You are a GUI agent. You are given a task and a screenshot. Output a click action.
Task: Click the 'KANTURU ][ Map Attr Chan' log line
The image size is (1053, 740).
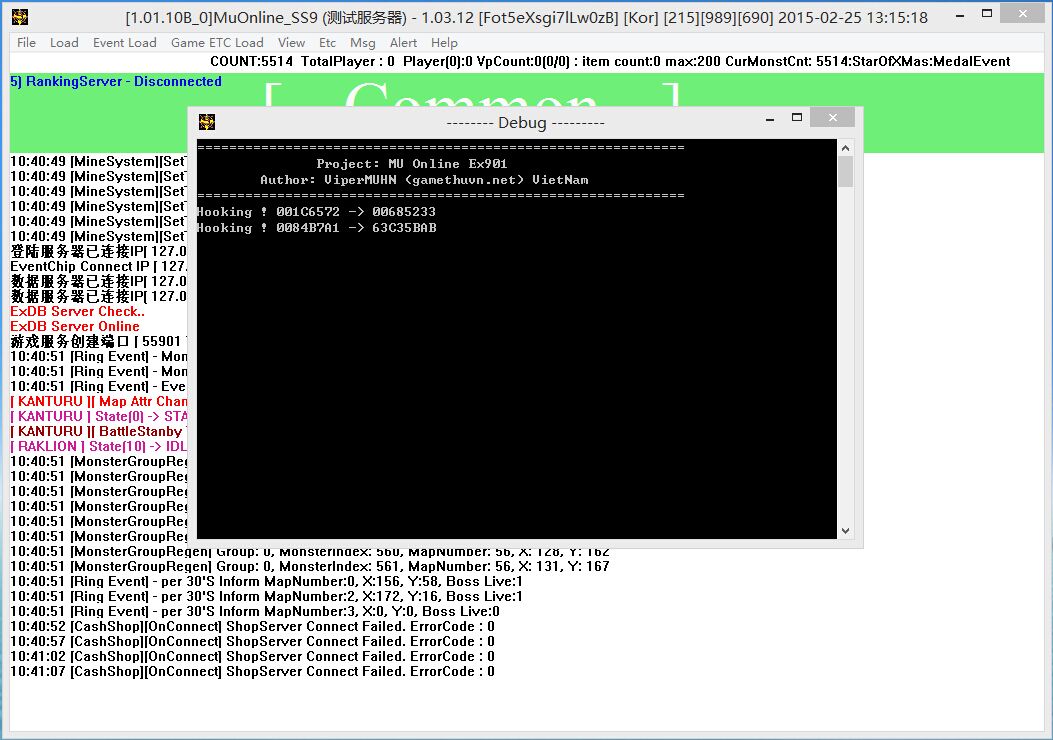[x=99, y=402]
